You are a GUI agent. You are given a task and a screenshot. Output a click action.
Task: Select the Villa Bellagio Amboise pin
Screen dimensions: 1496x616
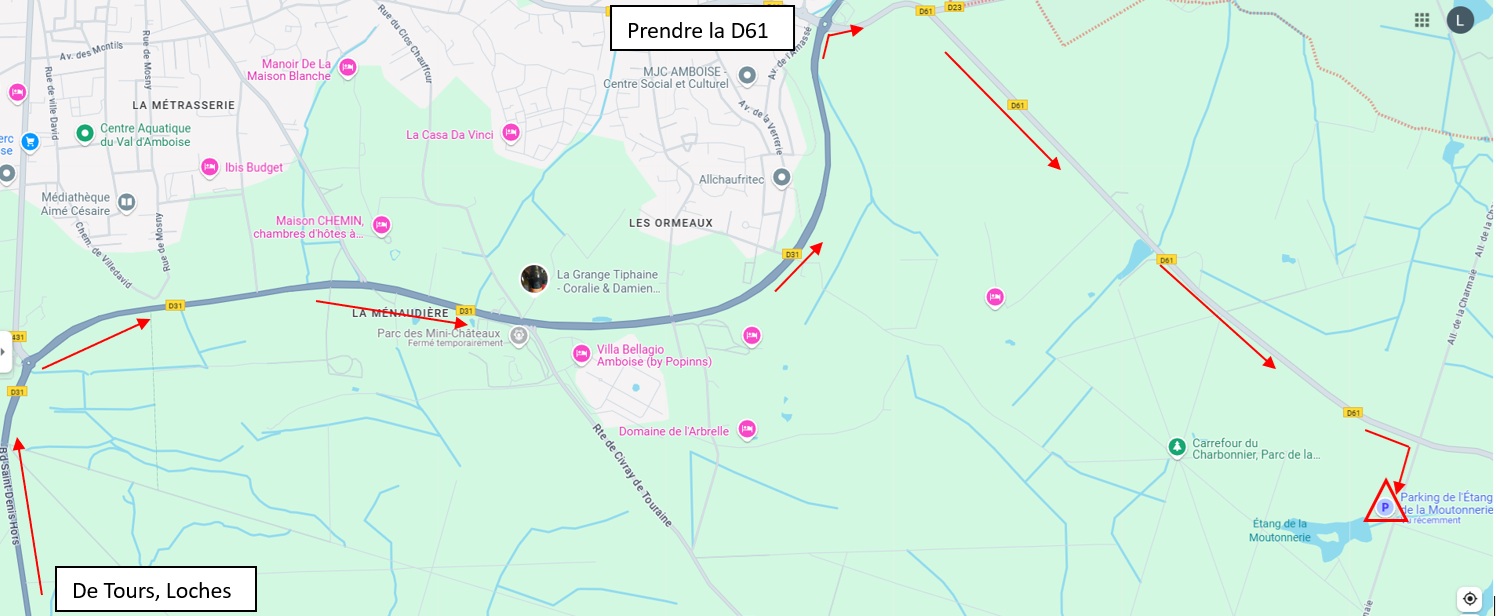(x=581, y=353)
